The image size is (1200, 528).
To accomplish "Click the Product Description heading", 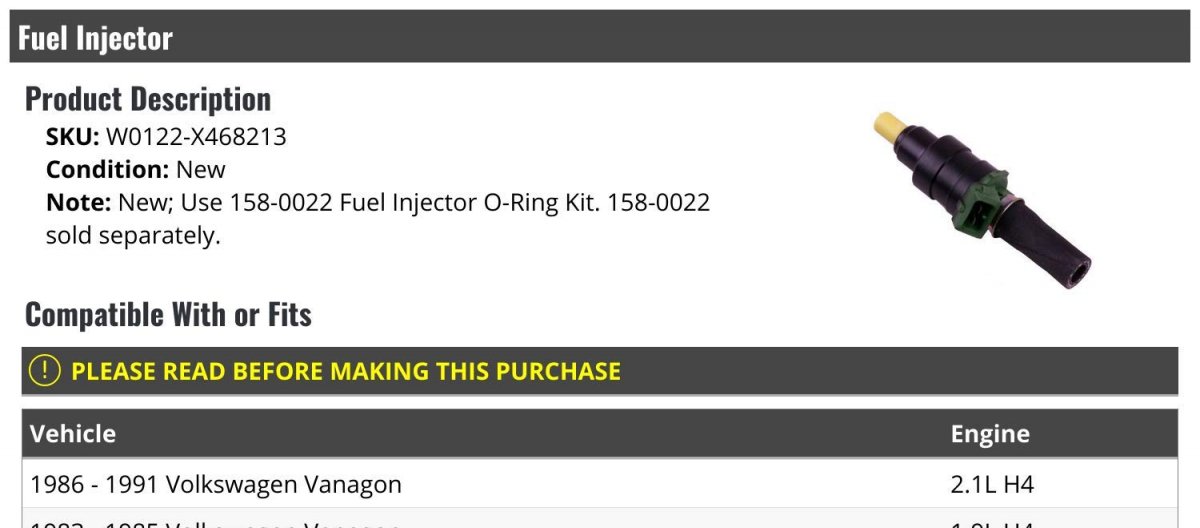I will coord(148,99).
